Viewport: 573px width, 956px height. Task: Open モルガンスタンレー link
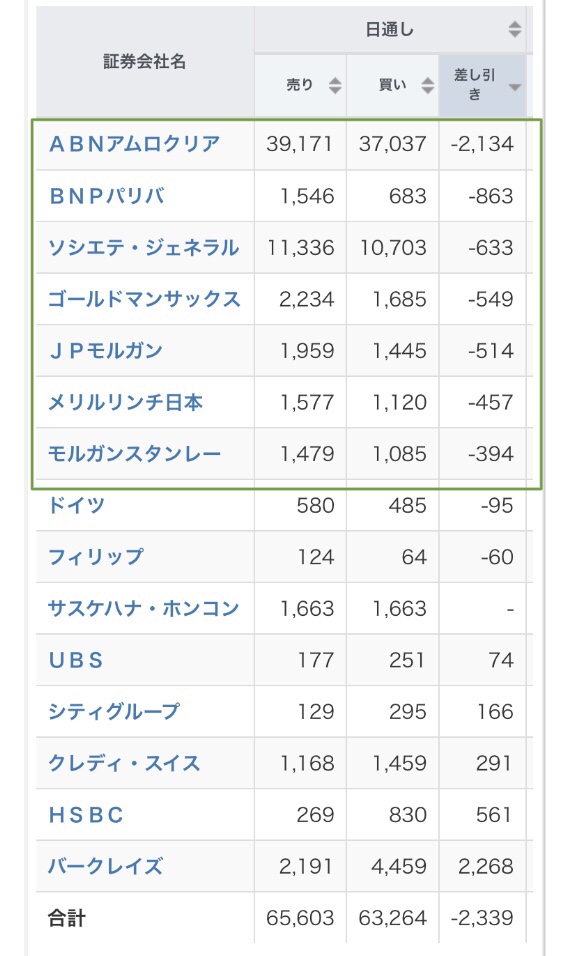pos(134,454)
